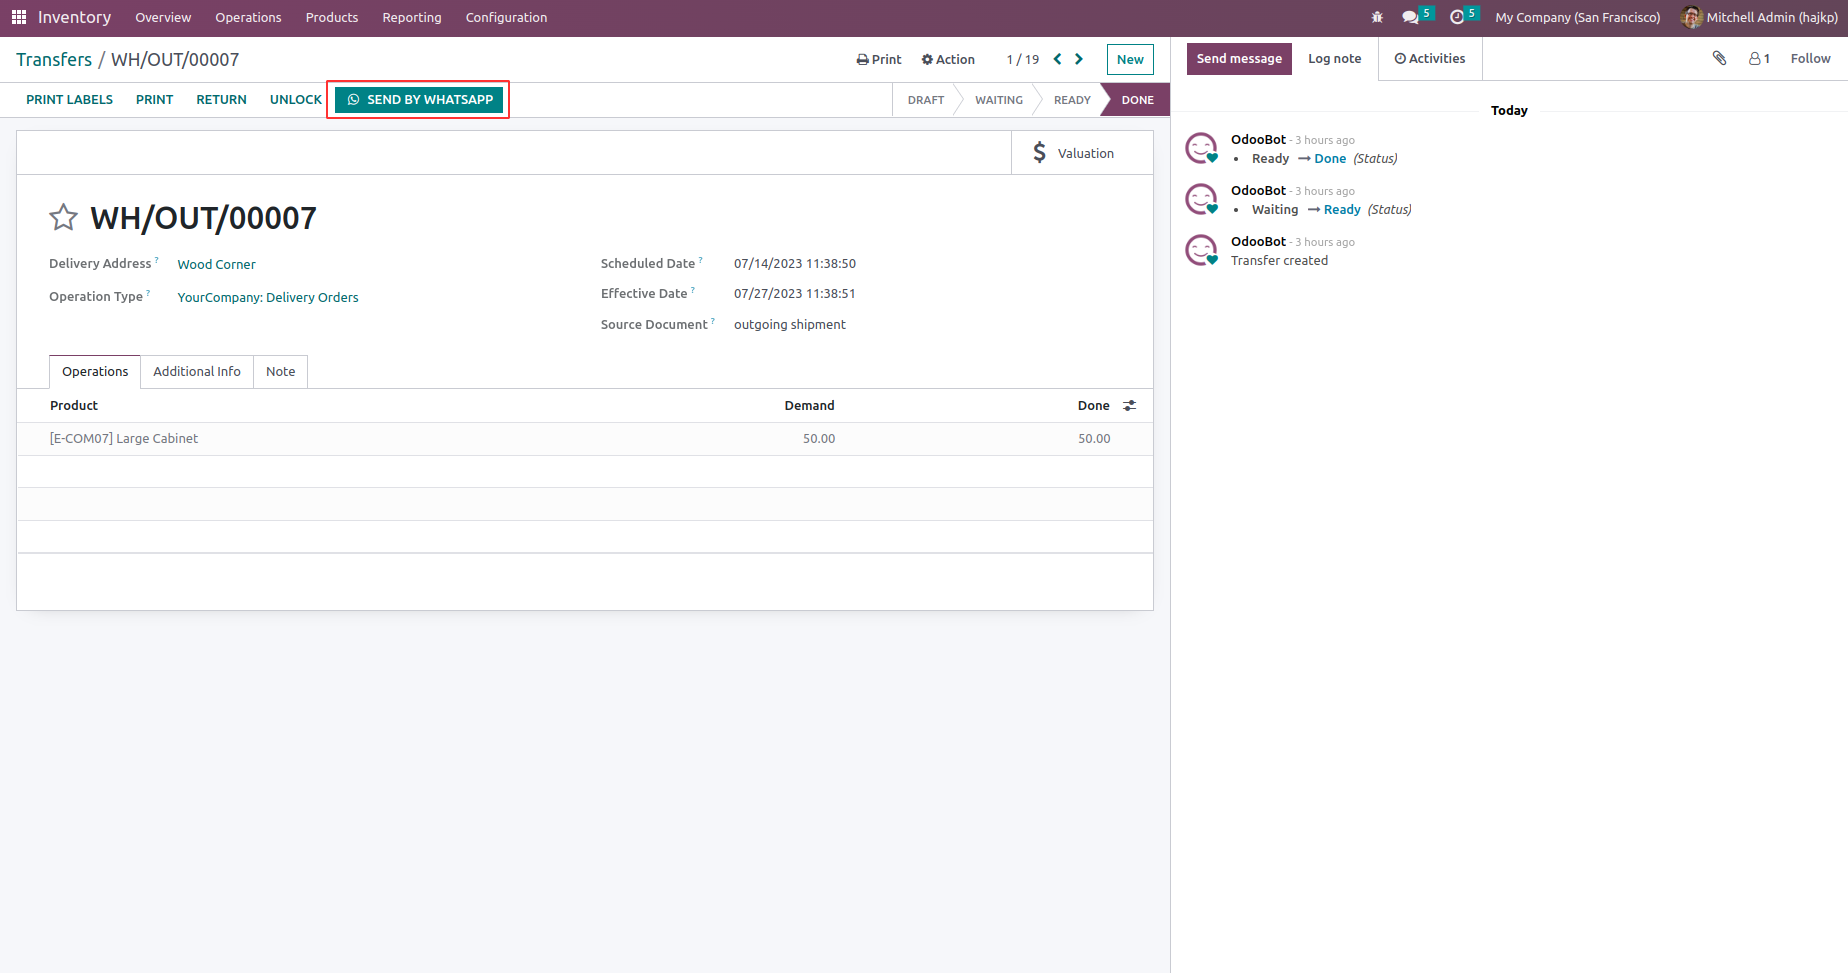Click OdooBot avatar on Ready to Done message
The width and height of the screenshot is (1848, 973).
1201,149
